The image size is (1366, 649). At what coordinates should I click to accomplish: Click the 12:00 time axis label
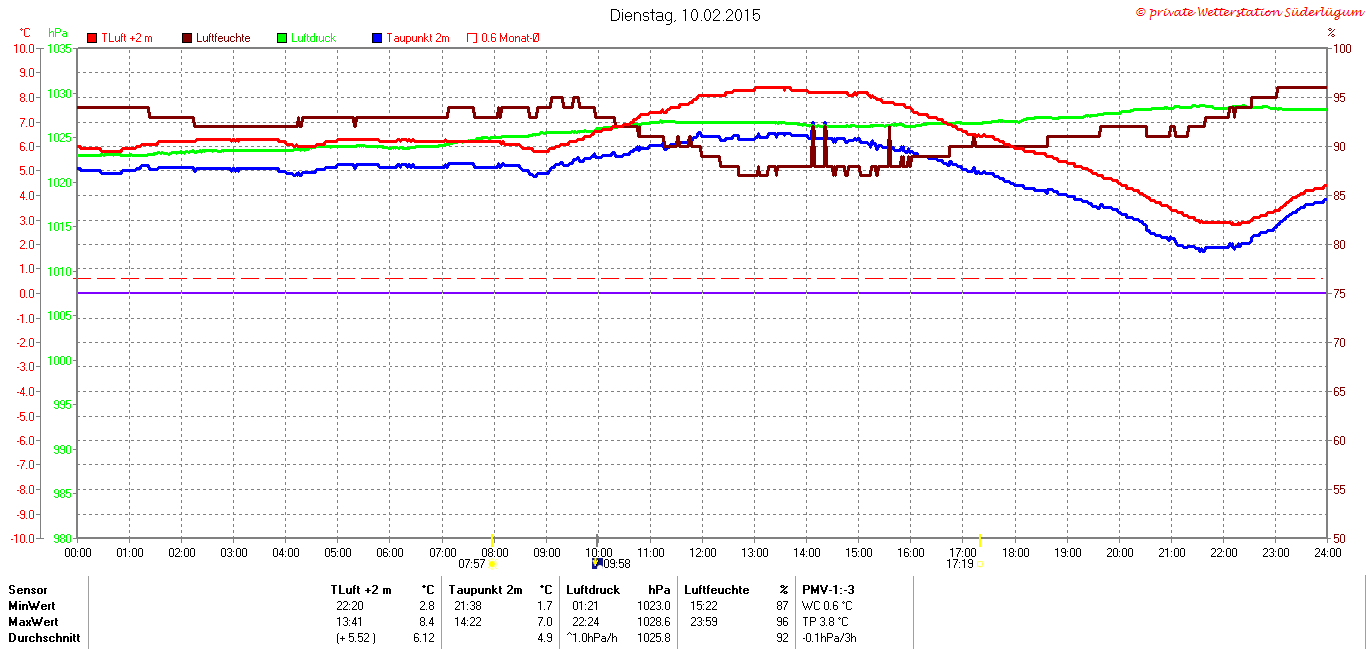(702, 552)
